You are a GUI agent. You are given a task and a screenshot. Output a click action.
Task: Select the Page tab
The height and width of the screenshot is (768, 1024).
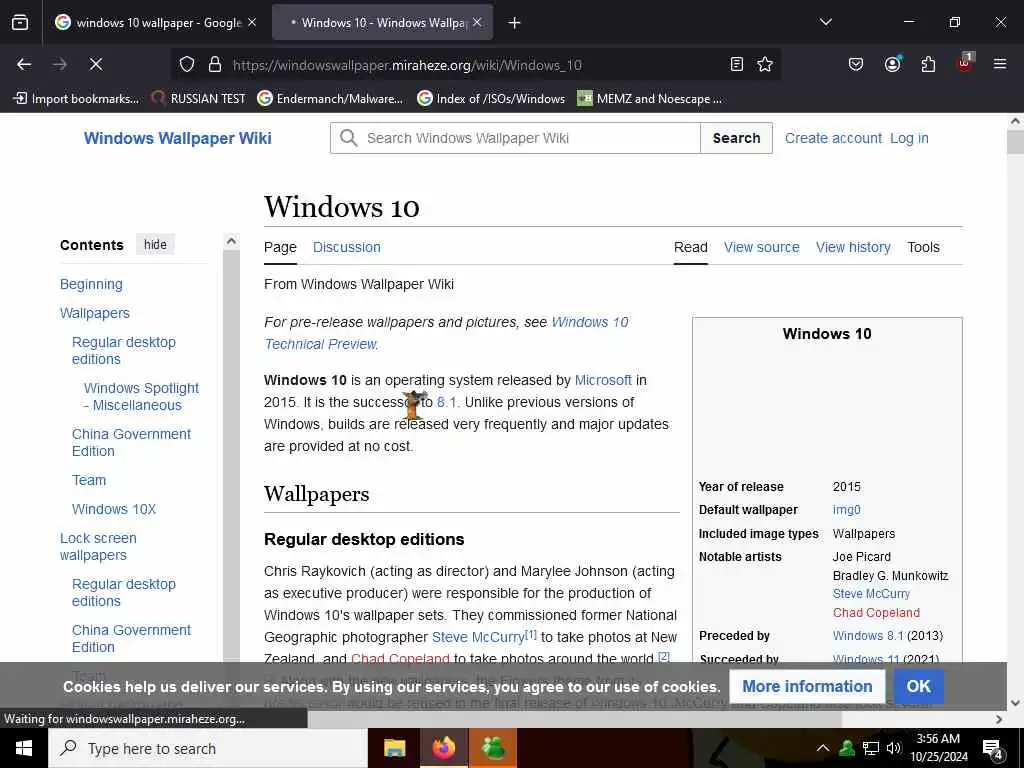(x=280, y=247)
